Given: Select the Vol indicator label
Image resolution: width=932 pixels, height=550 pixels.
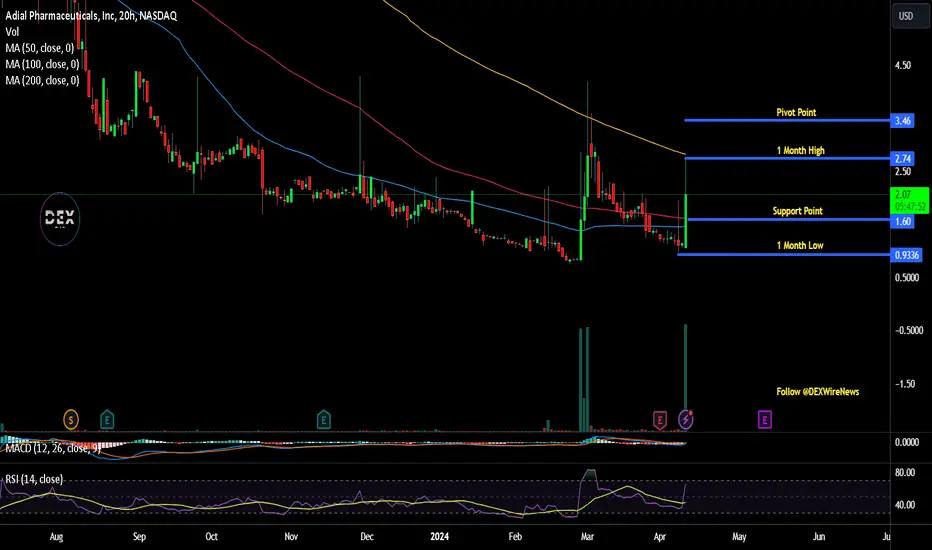Looking at the screenshot, I should pos(12,32).
